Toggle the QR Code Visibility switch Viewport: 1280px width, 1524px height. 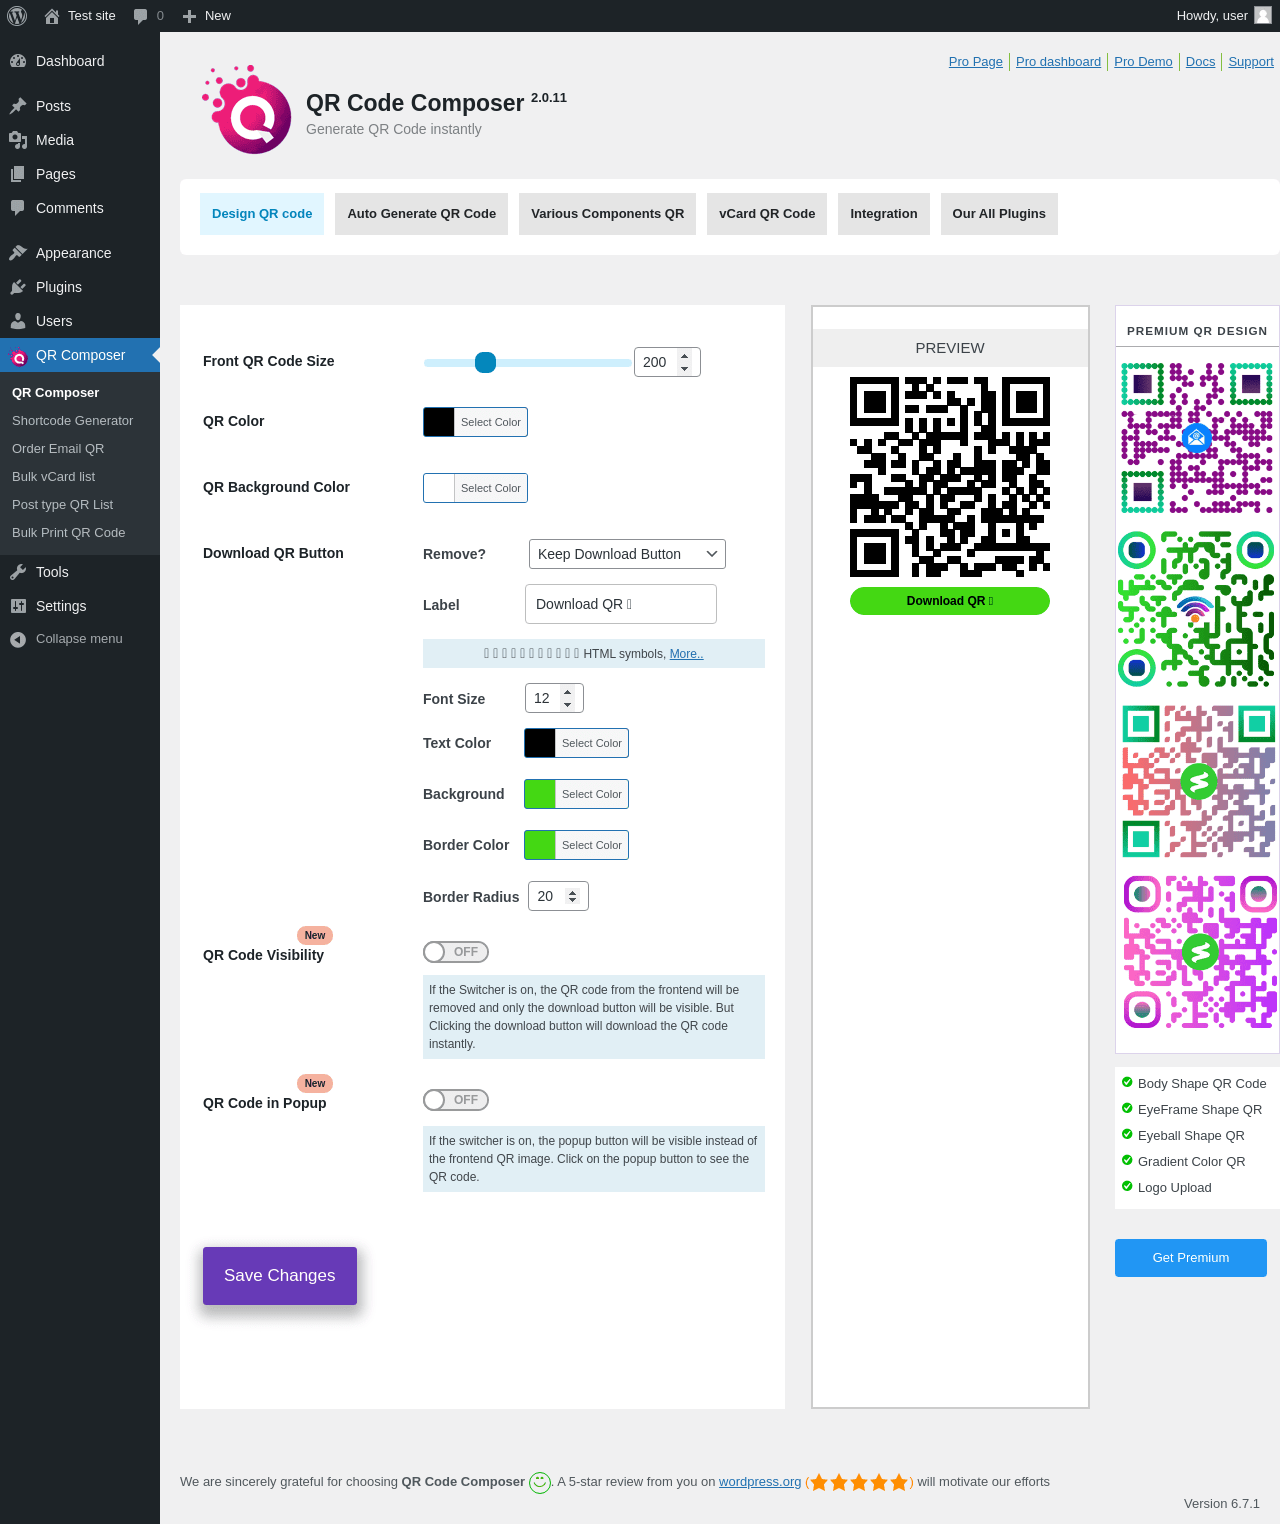point(456,952)
